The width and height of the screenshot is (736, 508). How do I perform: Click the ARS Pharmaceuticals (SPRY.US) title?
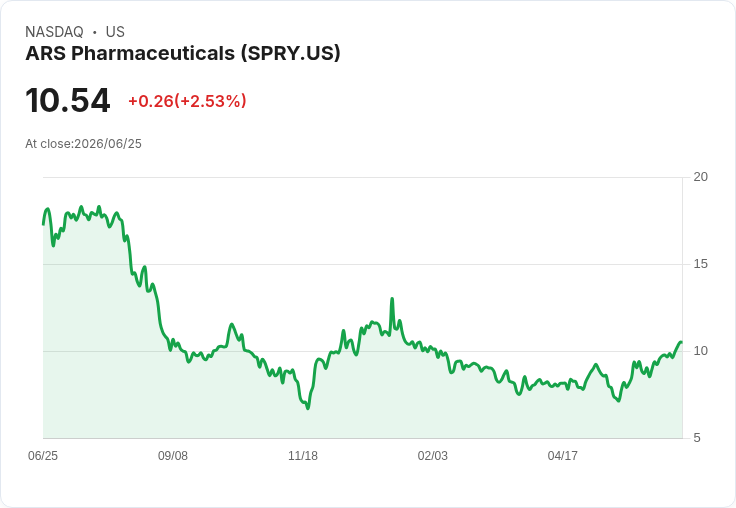tap(183, 54)
